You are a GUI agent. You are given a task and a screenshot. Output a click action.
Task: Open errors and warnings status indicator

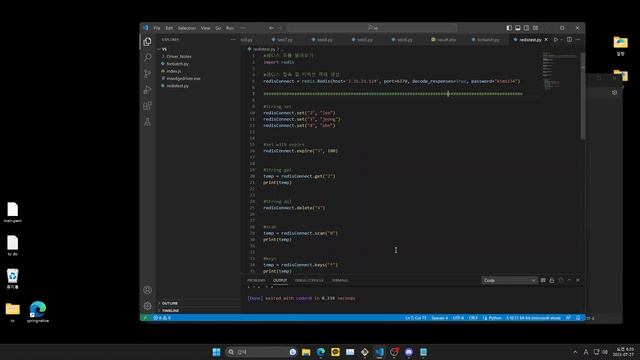[162, 318]
